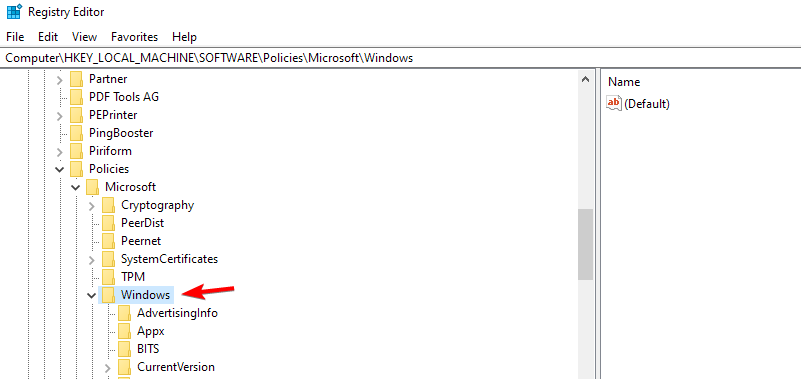Collapse the Windows key chevron

pos(91,295)
